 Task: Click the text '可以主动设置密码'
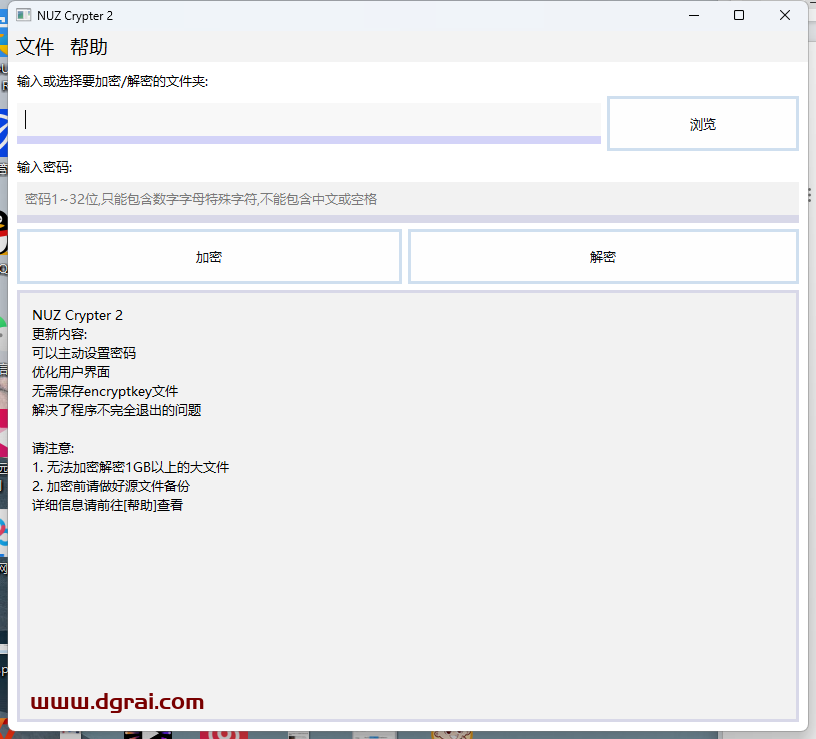(84, 353)
